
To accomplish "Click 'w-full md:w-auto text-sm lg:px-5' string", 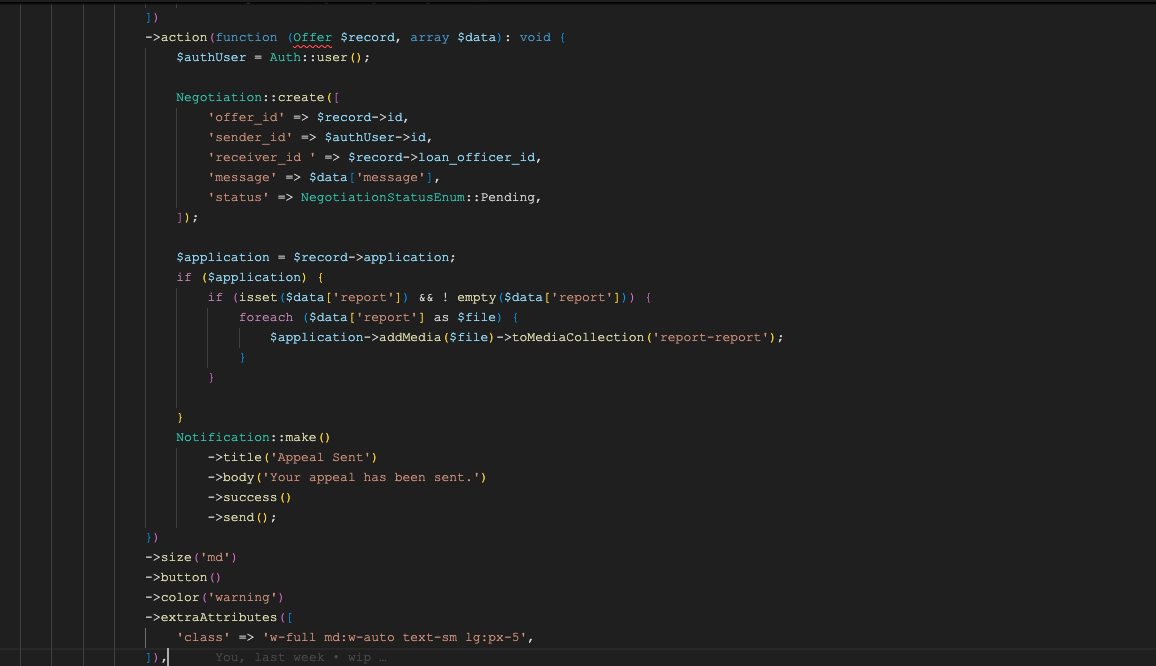I will [394, 636].
